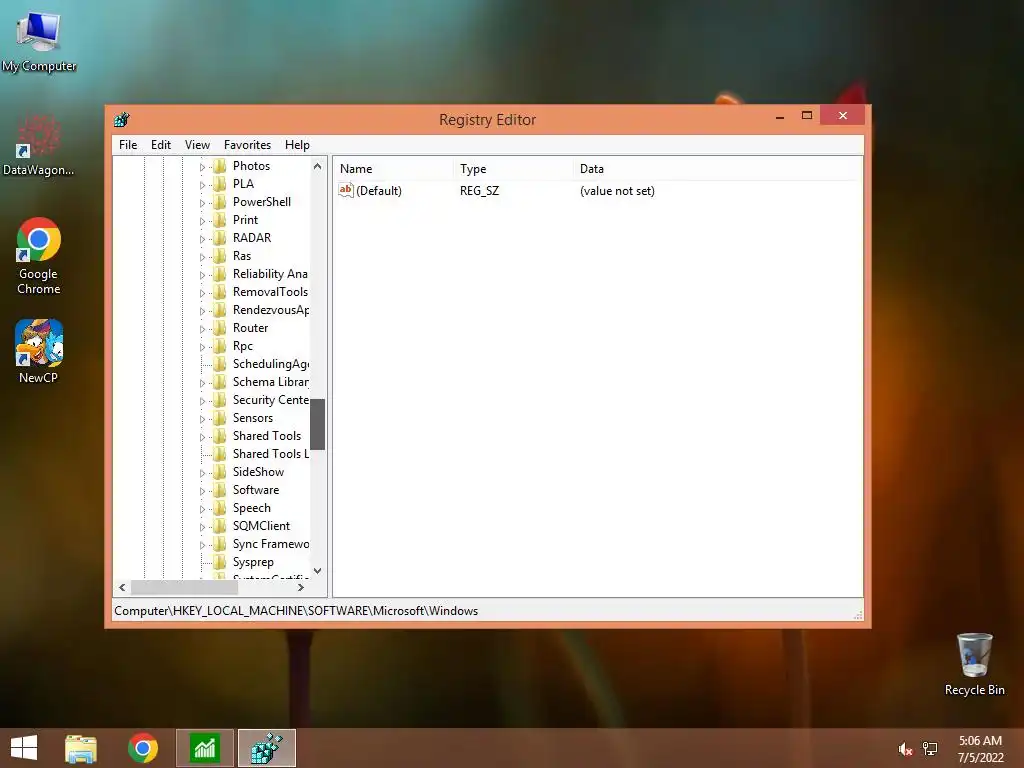Screen dimensions: 1024x768
Task: Open Chrome from the taskbar
Action: (143, 748)
